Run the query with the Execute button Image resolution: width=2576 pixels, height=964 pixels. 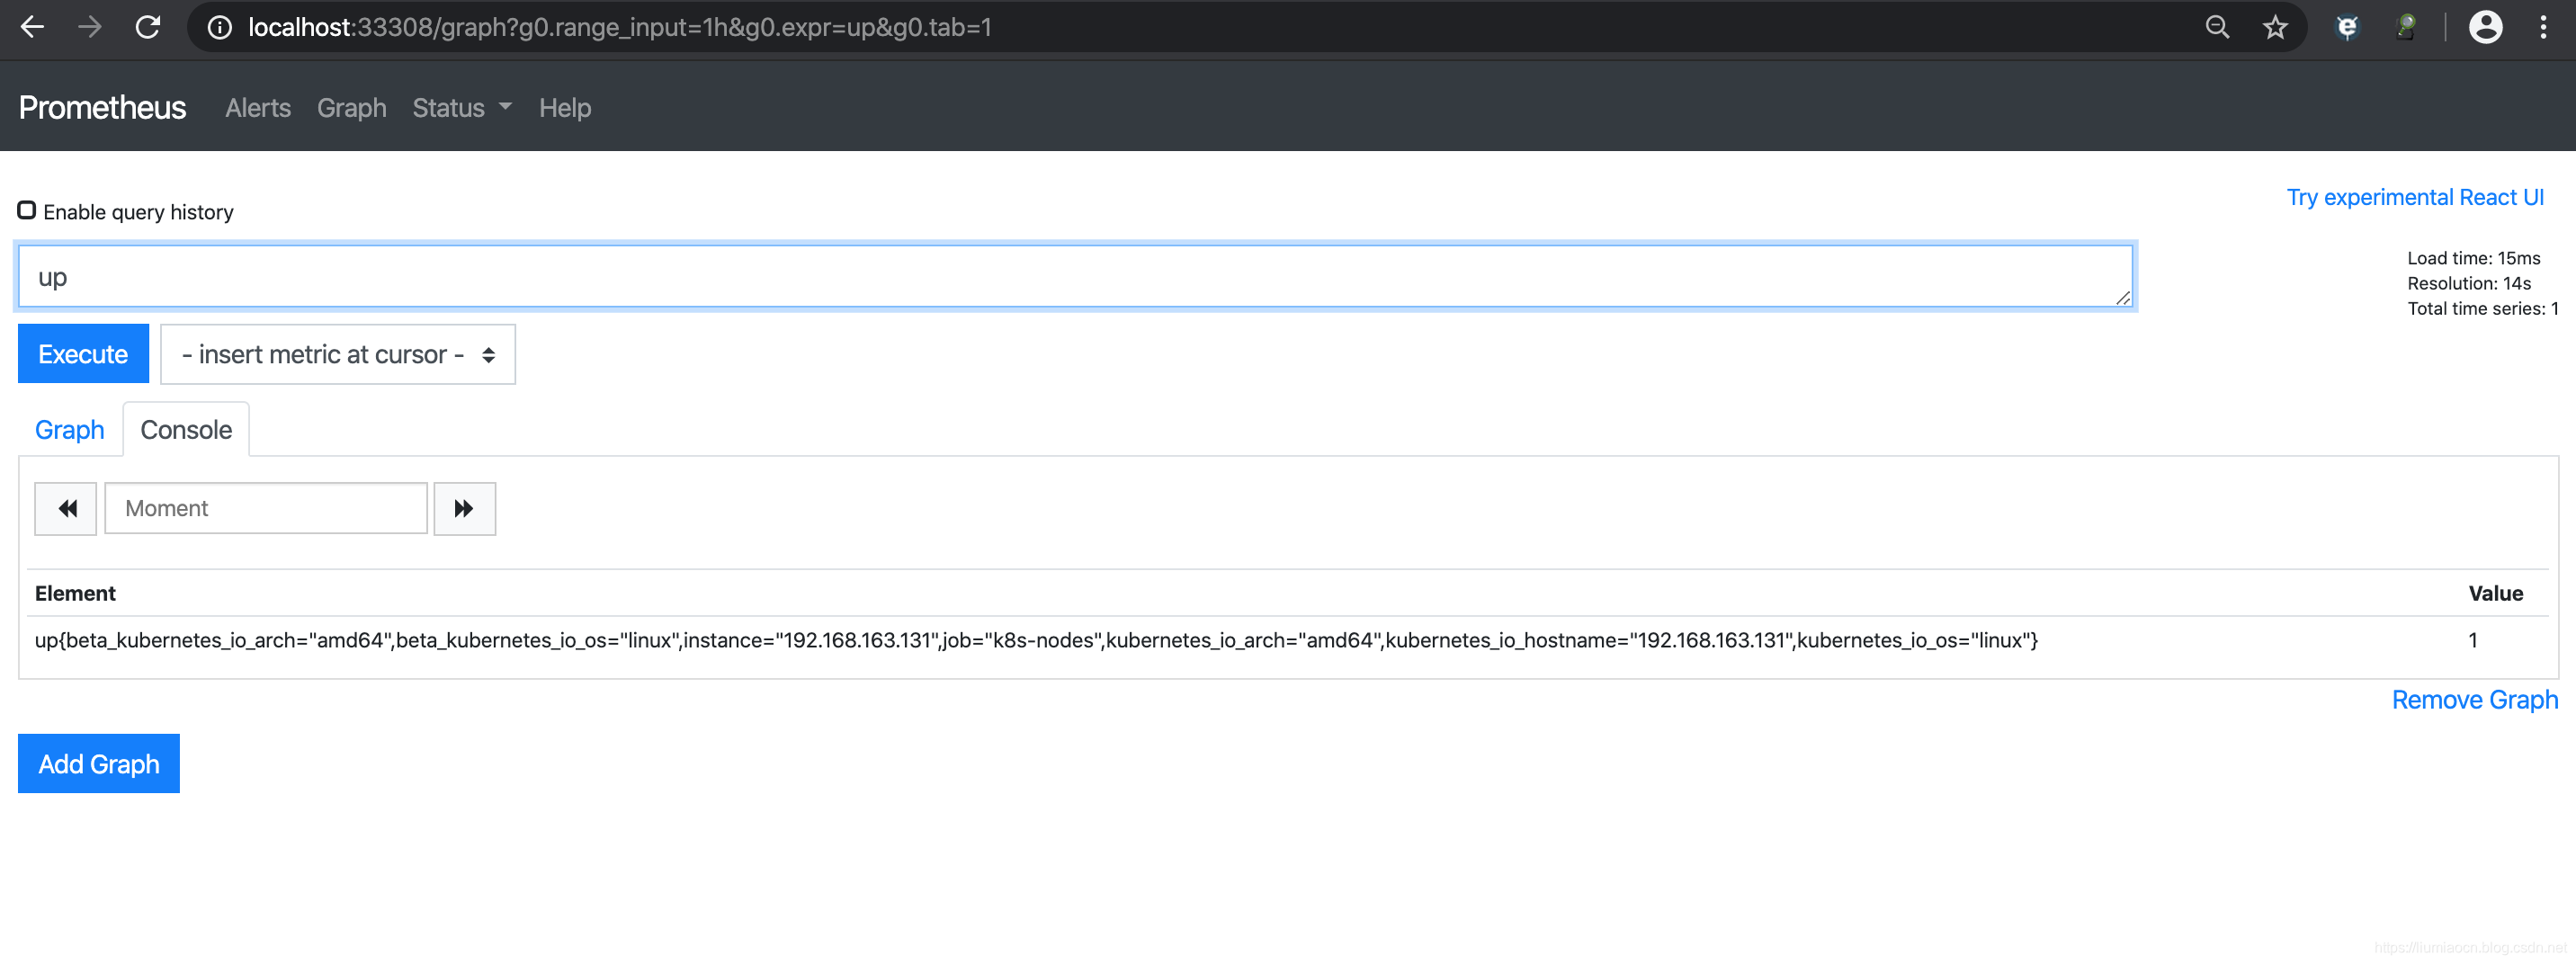pos(83,354)
